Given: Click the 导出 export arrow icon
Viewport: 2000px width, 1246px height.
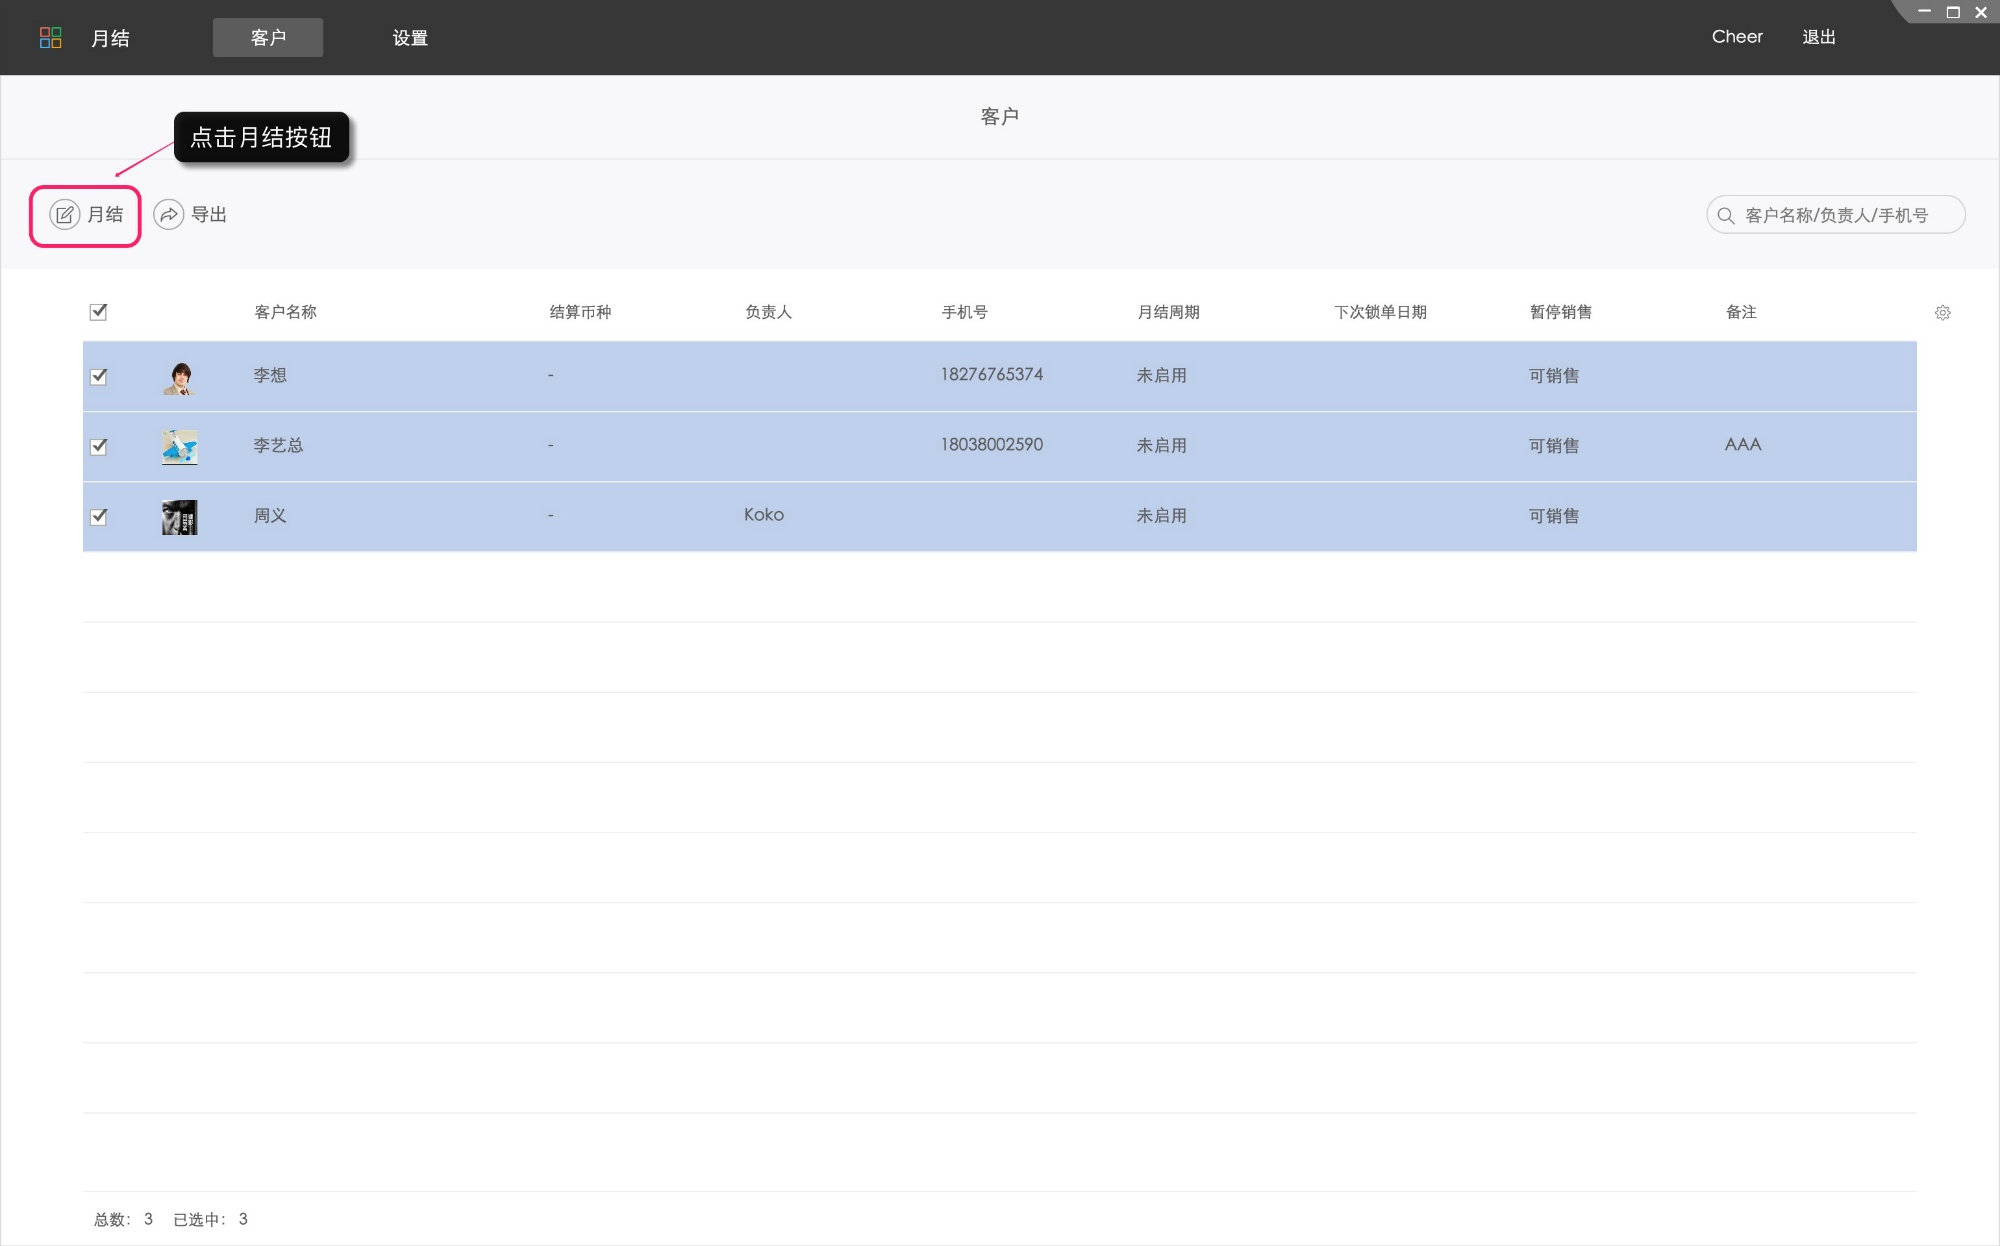Looking at the screenshot, I should click(169, 215).
